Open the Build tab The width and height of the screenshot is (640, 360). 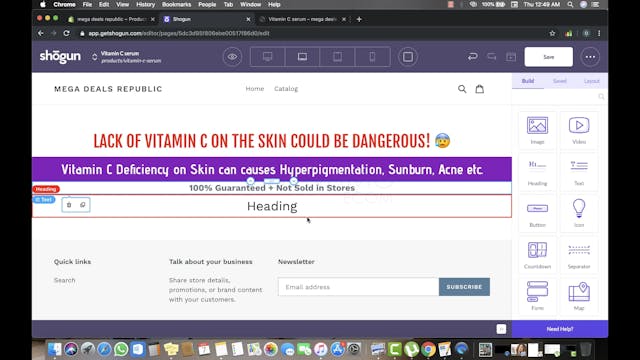pyautogui.click(x=528, y=81)
